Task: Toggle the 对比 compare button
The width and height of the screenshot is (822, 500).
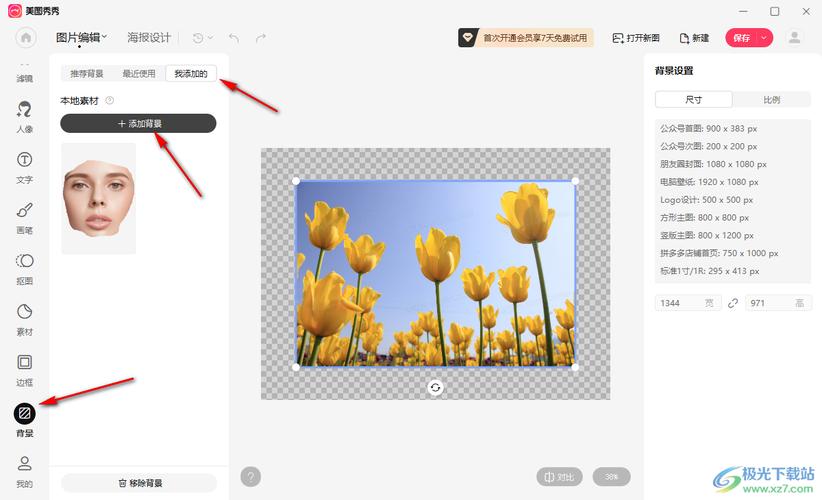Action: [560, 477]
